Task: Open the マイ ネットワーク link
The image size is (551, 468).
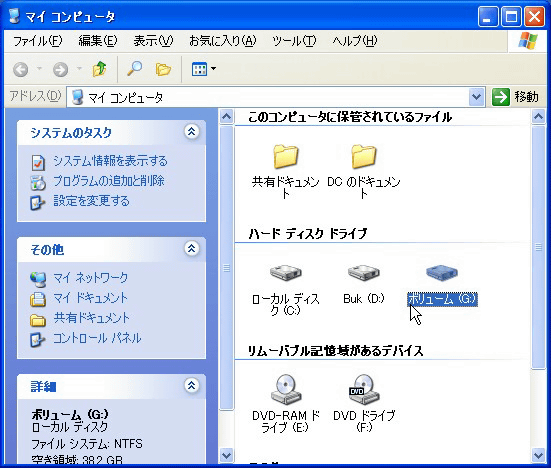Action: 91,278
